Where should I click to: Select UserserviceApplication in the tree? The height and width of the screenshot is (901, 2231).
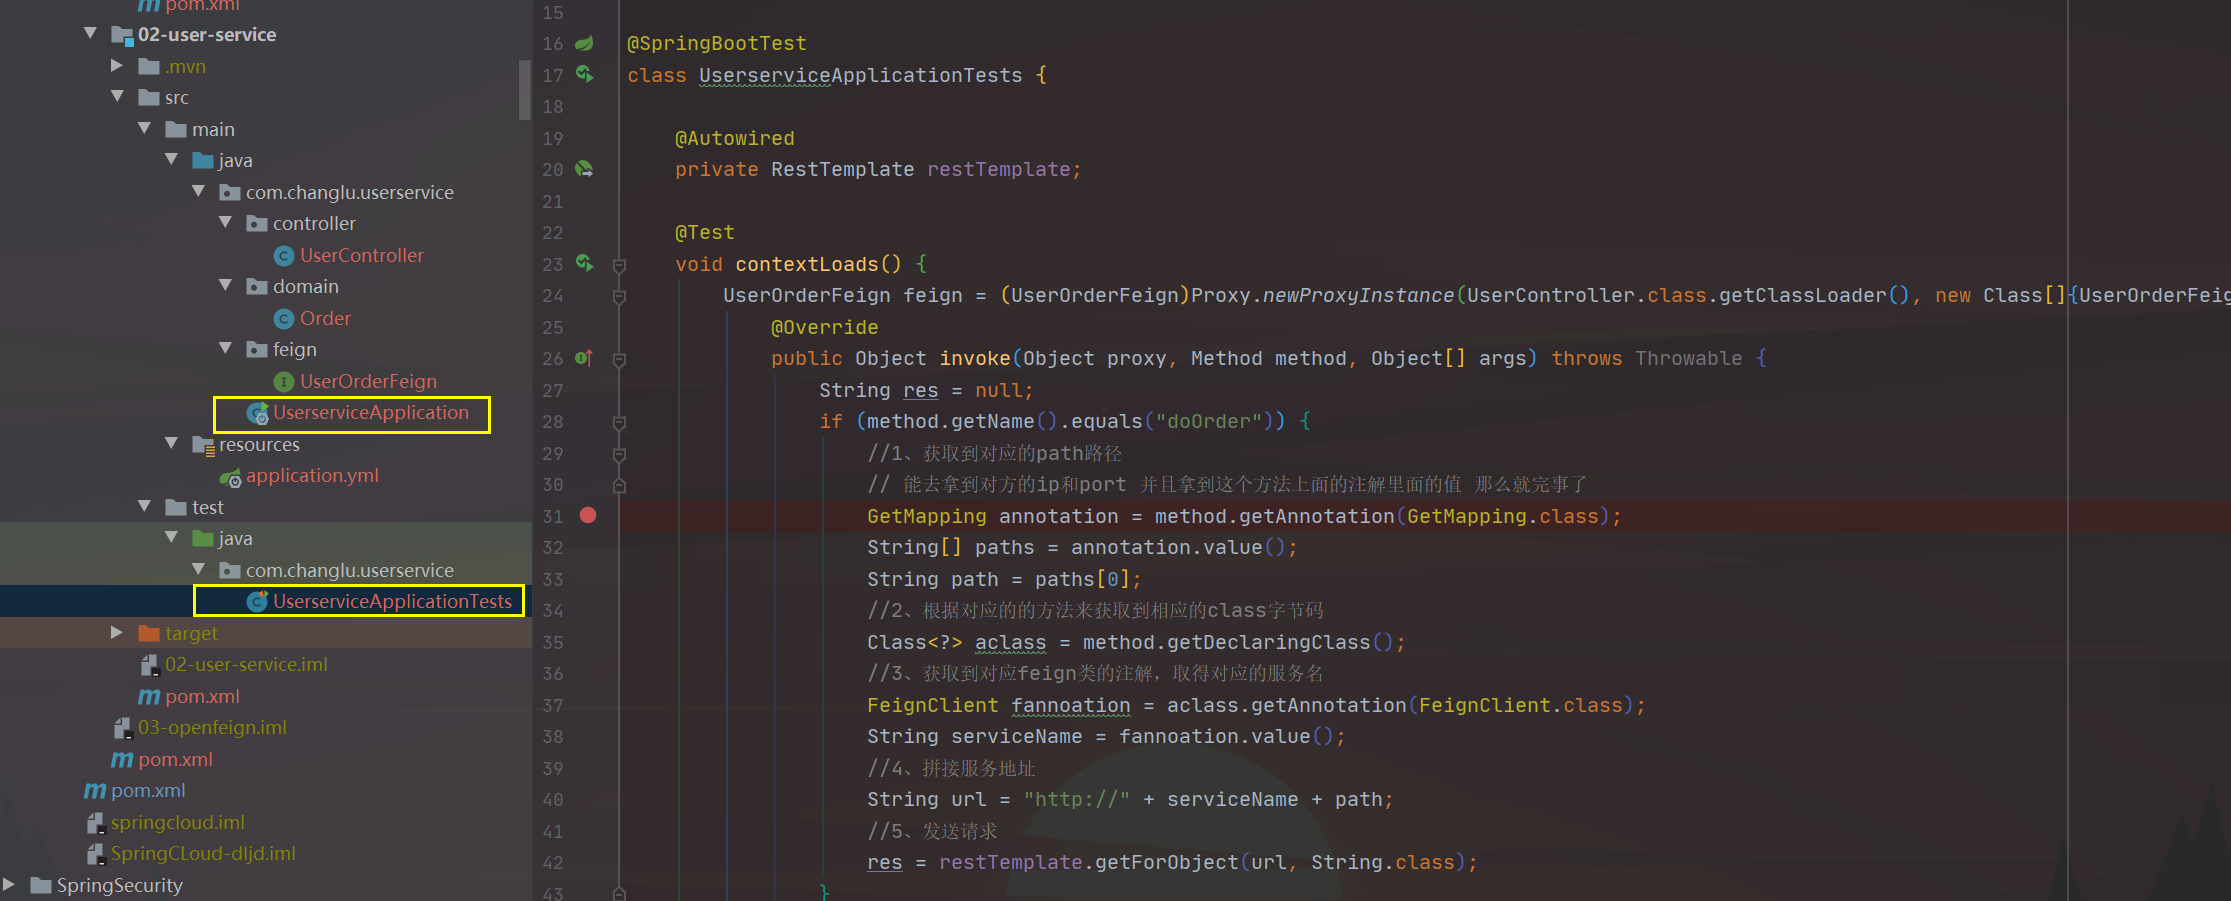click(x=371, y=413)
